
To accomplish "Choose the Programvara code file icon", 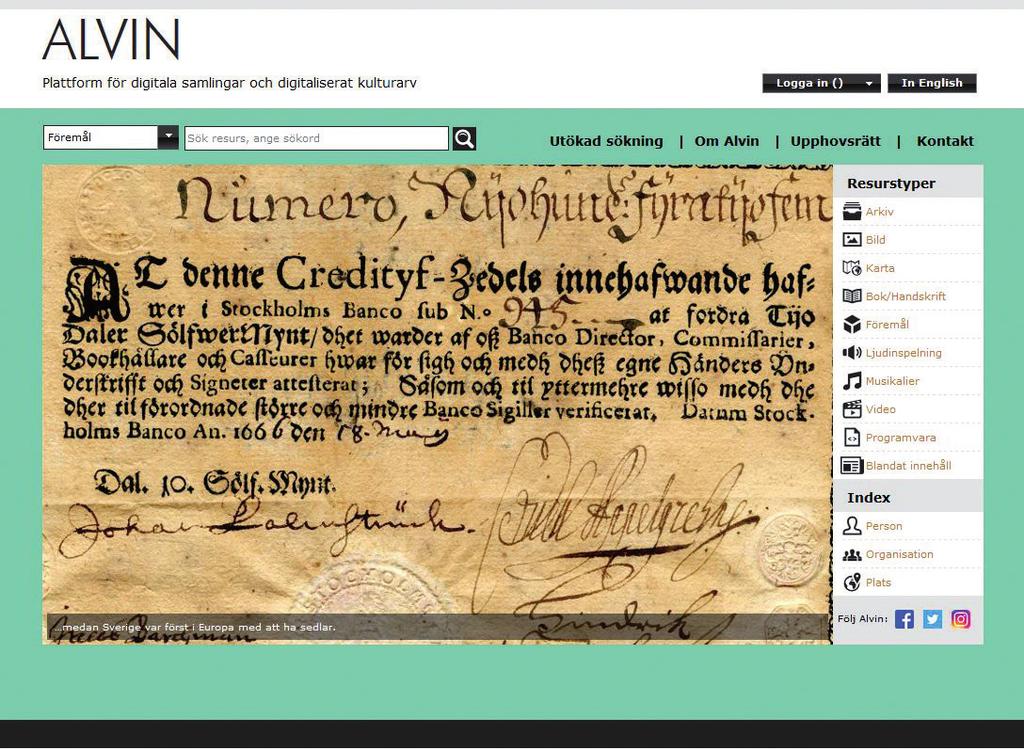I will tap(852, 438).
